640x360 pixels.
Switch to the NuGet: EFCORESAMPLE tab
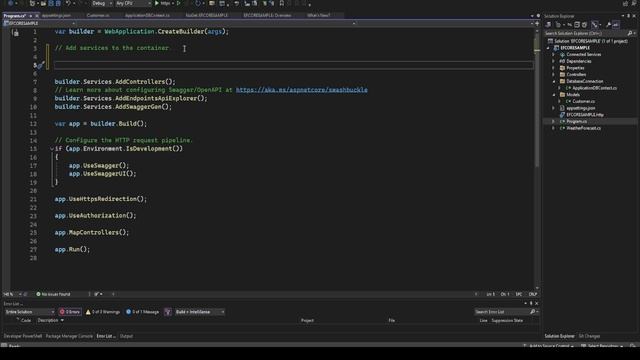207,16
